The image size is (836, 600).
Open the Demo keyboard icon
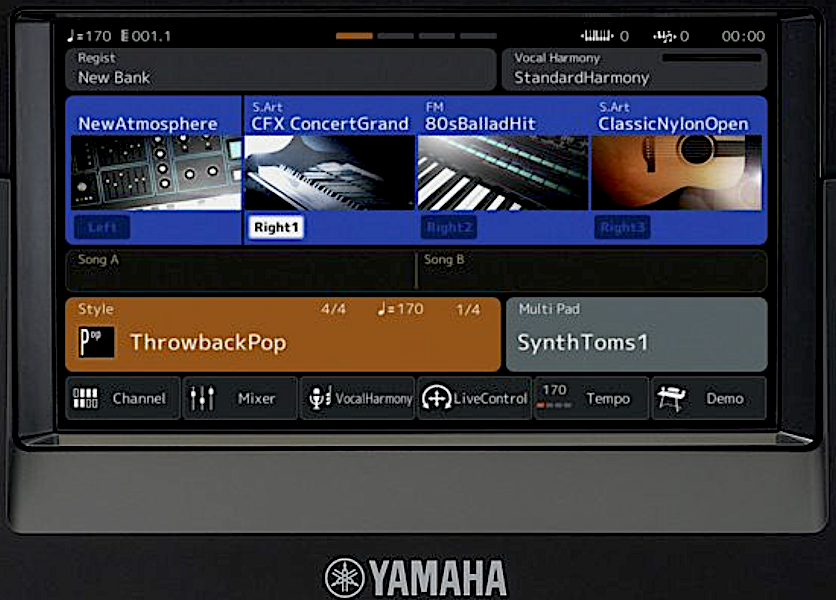[672, 398]
